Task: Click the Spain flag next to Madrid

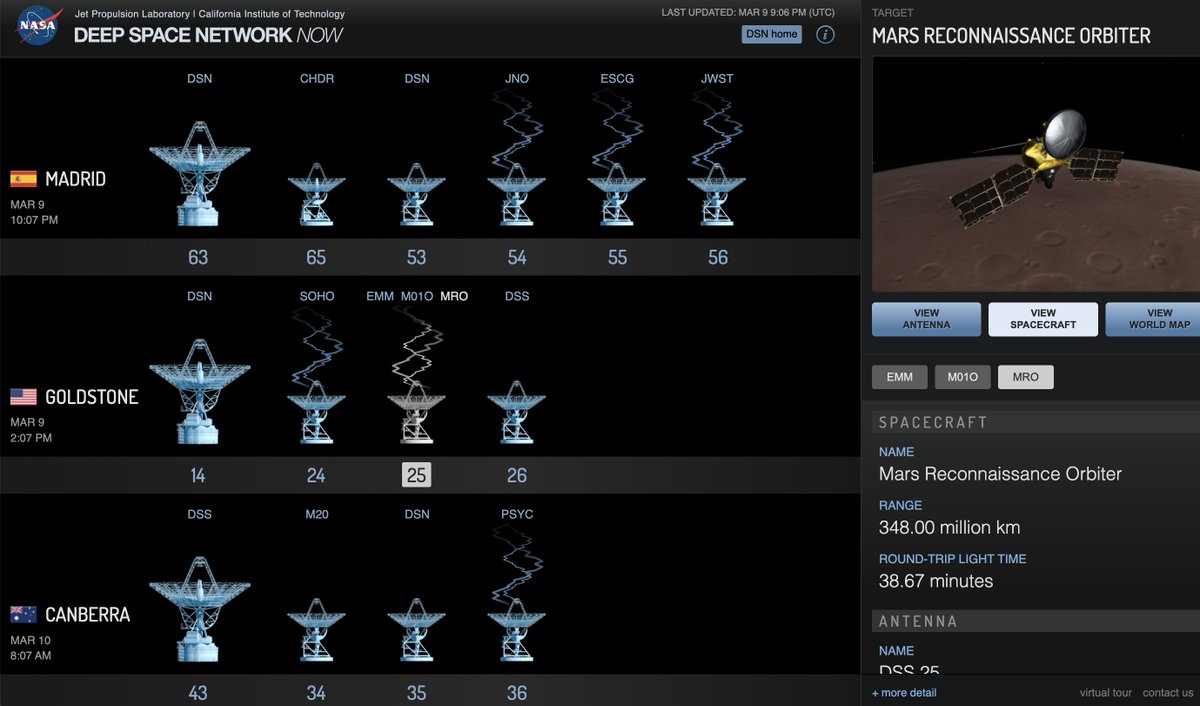Action: pos(23,179)
